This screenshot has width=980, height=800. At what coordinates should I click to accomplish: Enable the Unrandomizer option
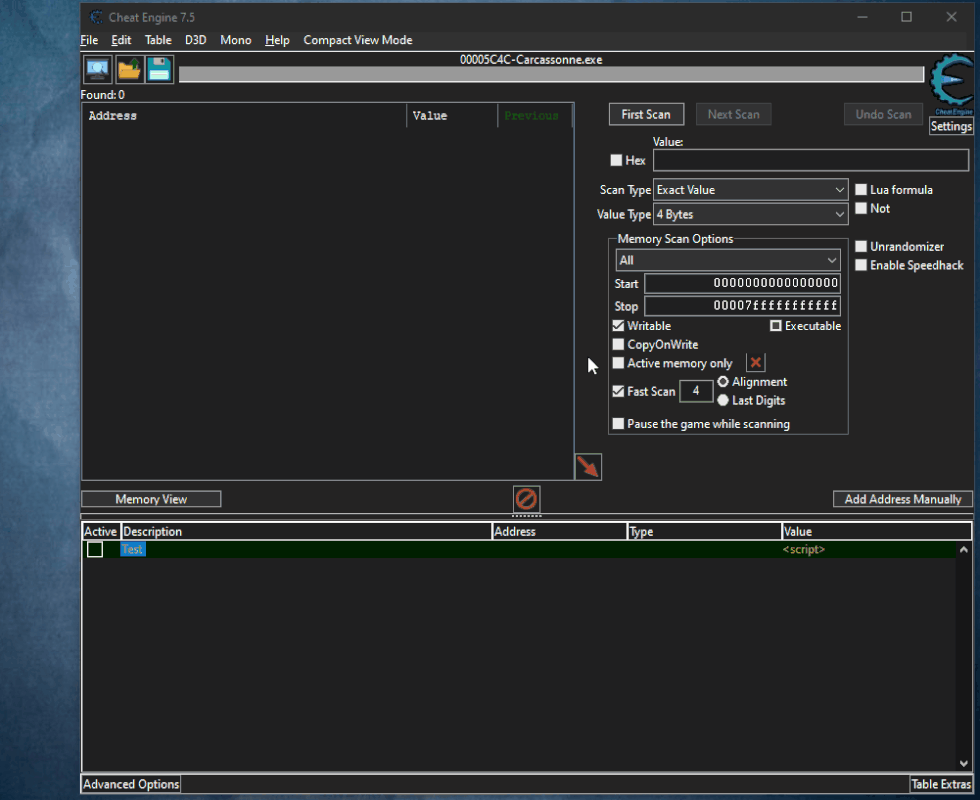coord(861,246)
